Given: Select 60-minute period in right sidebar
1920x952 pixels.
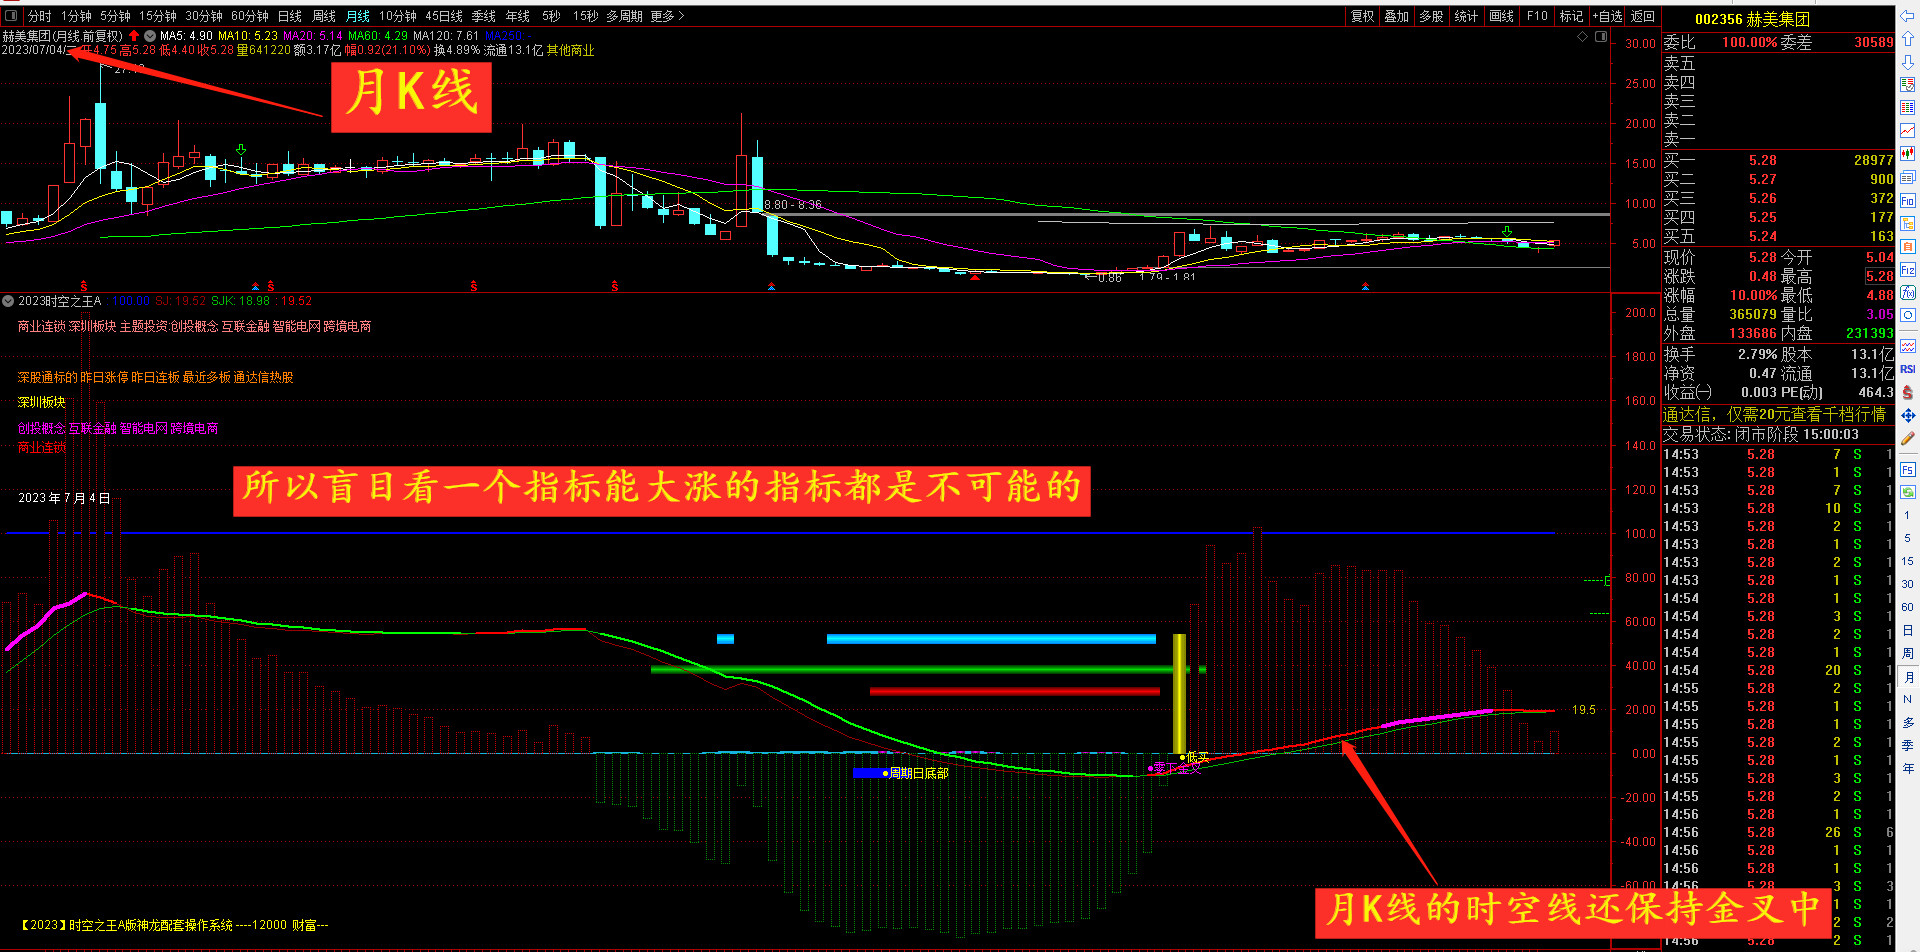Looking at the screenshot, I should [1908, 607].
